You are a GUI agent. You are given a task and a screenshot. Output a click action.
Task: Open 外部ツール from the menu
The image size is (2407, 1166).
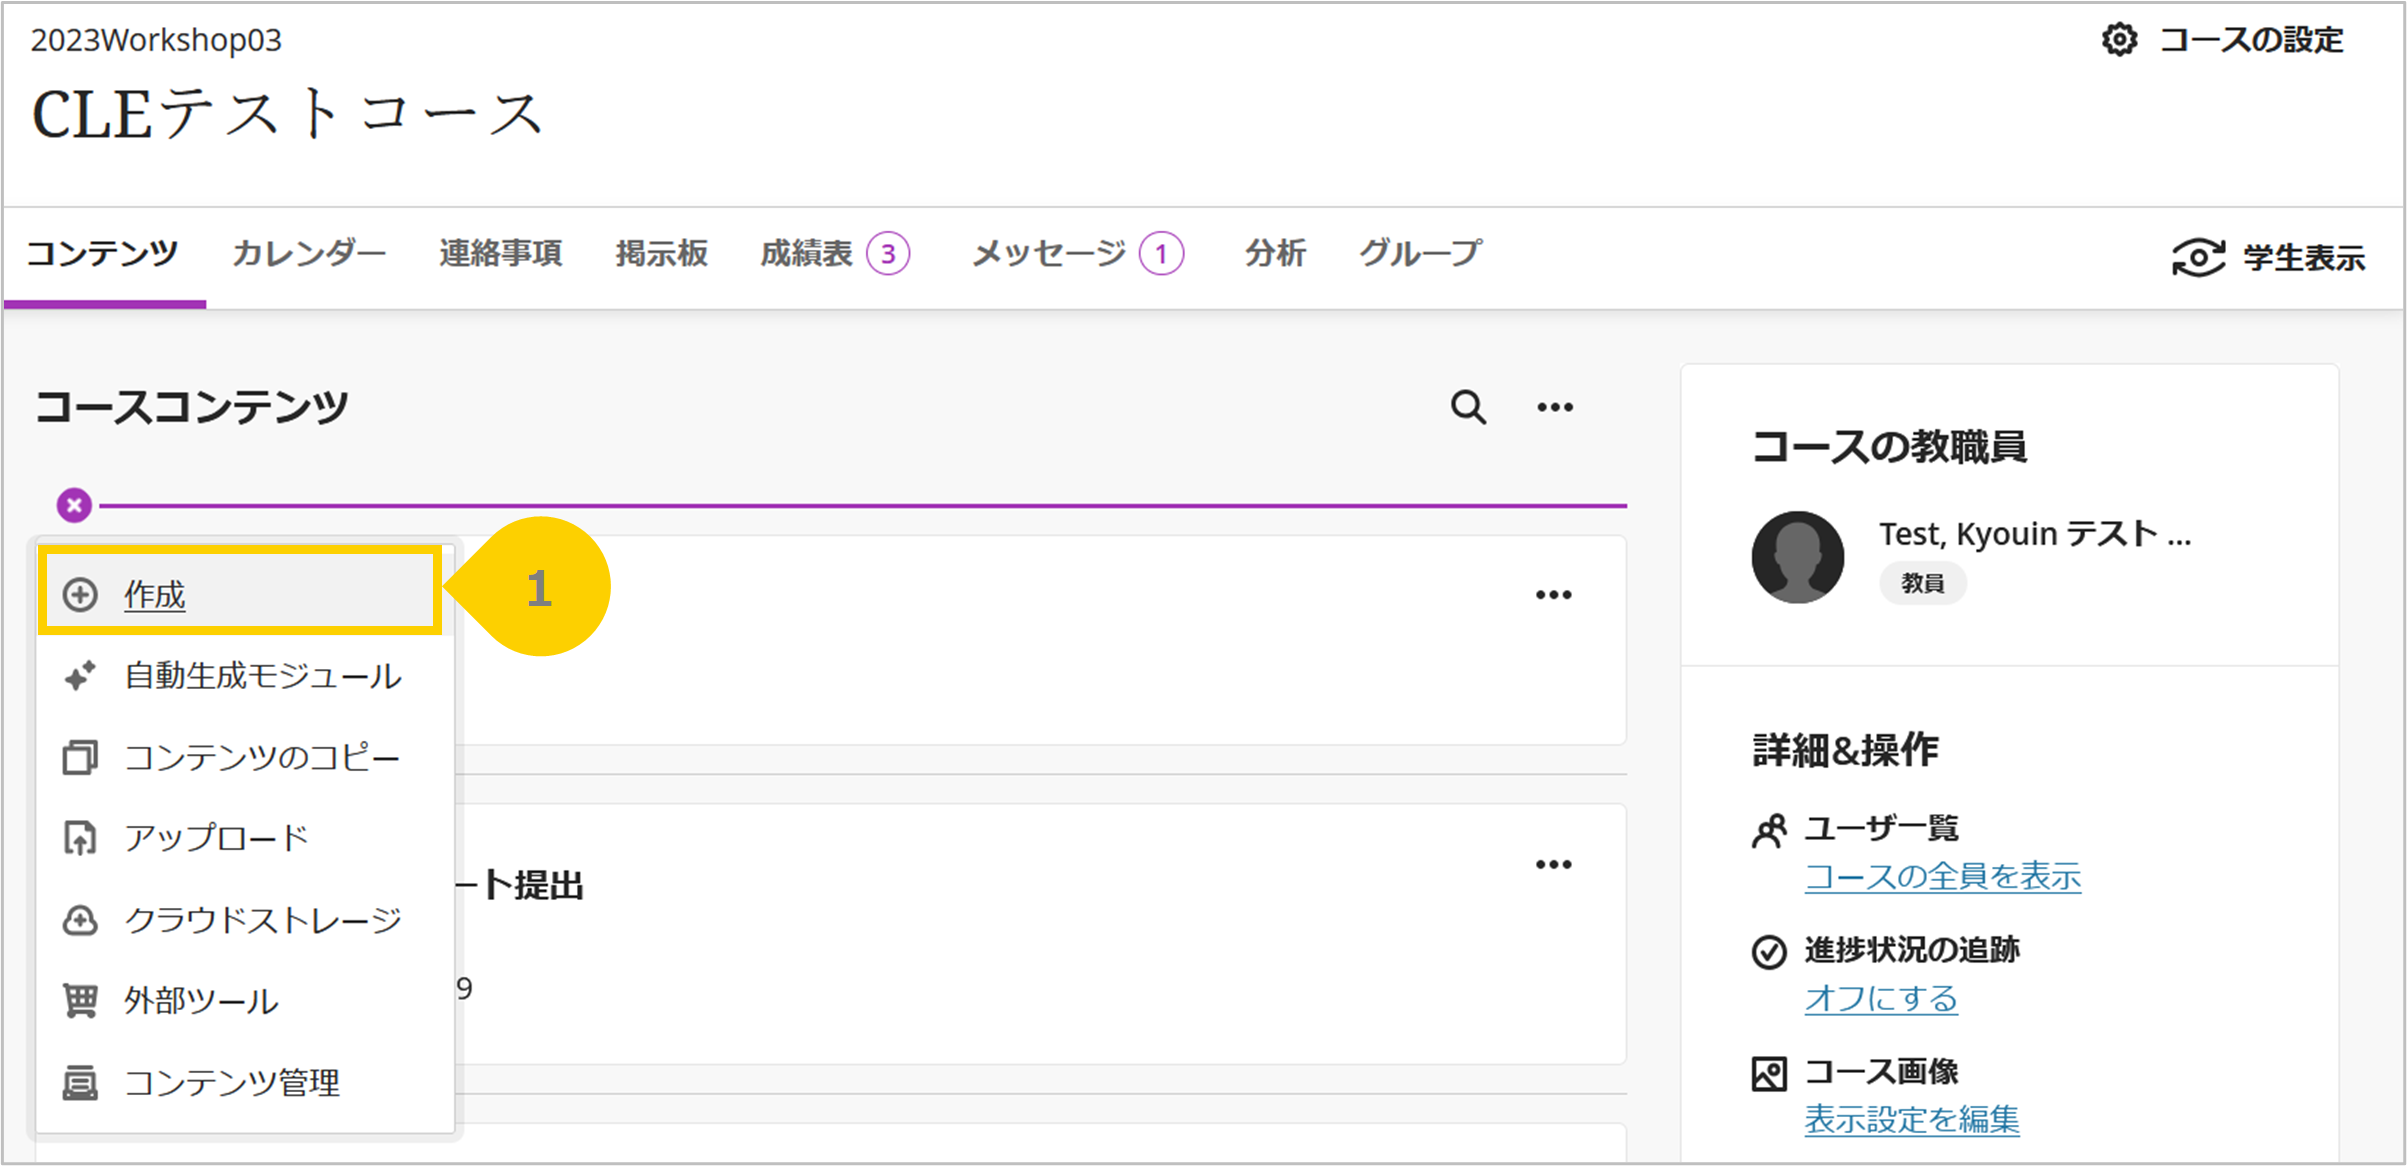coord(245,1000)
